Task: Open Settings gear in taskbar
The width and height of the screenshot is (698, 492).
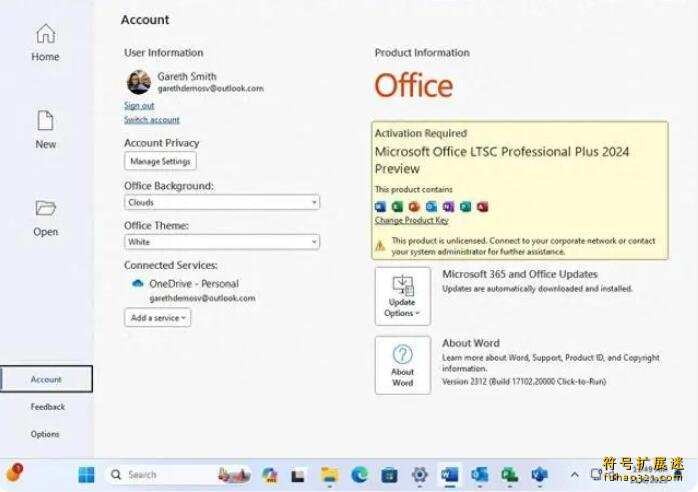Action: coord(419,475)
